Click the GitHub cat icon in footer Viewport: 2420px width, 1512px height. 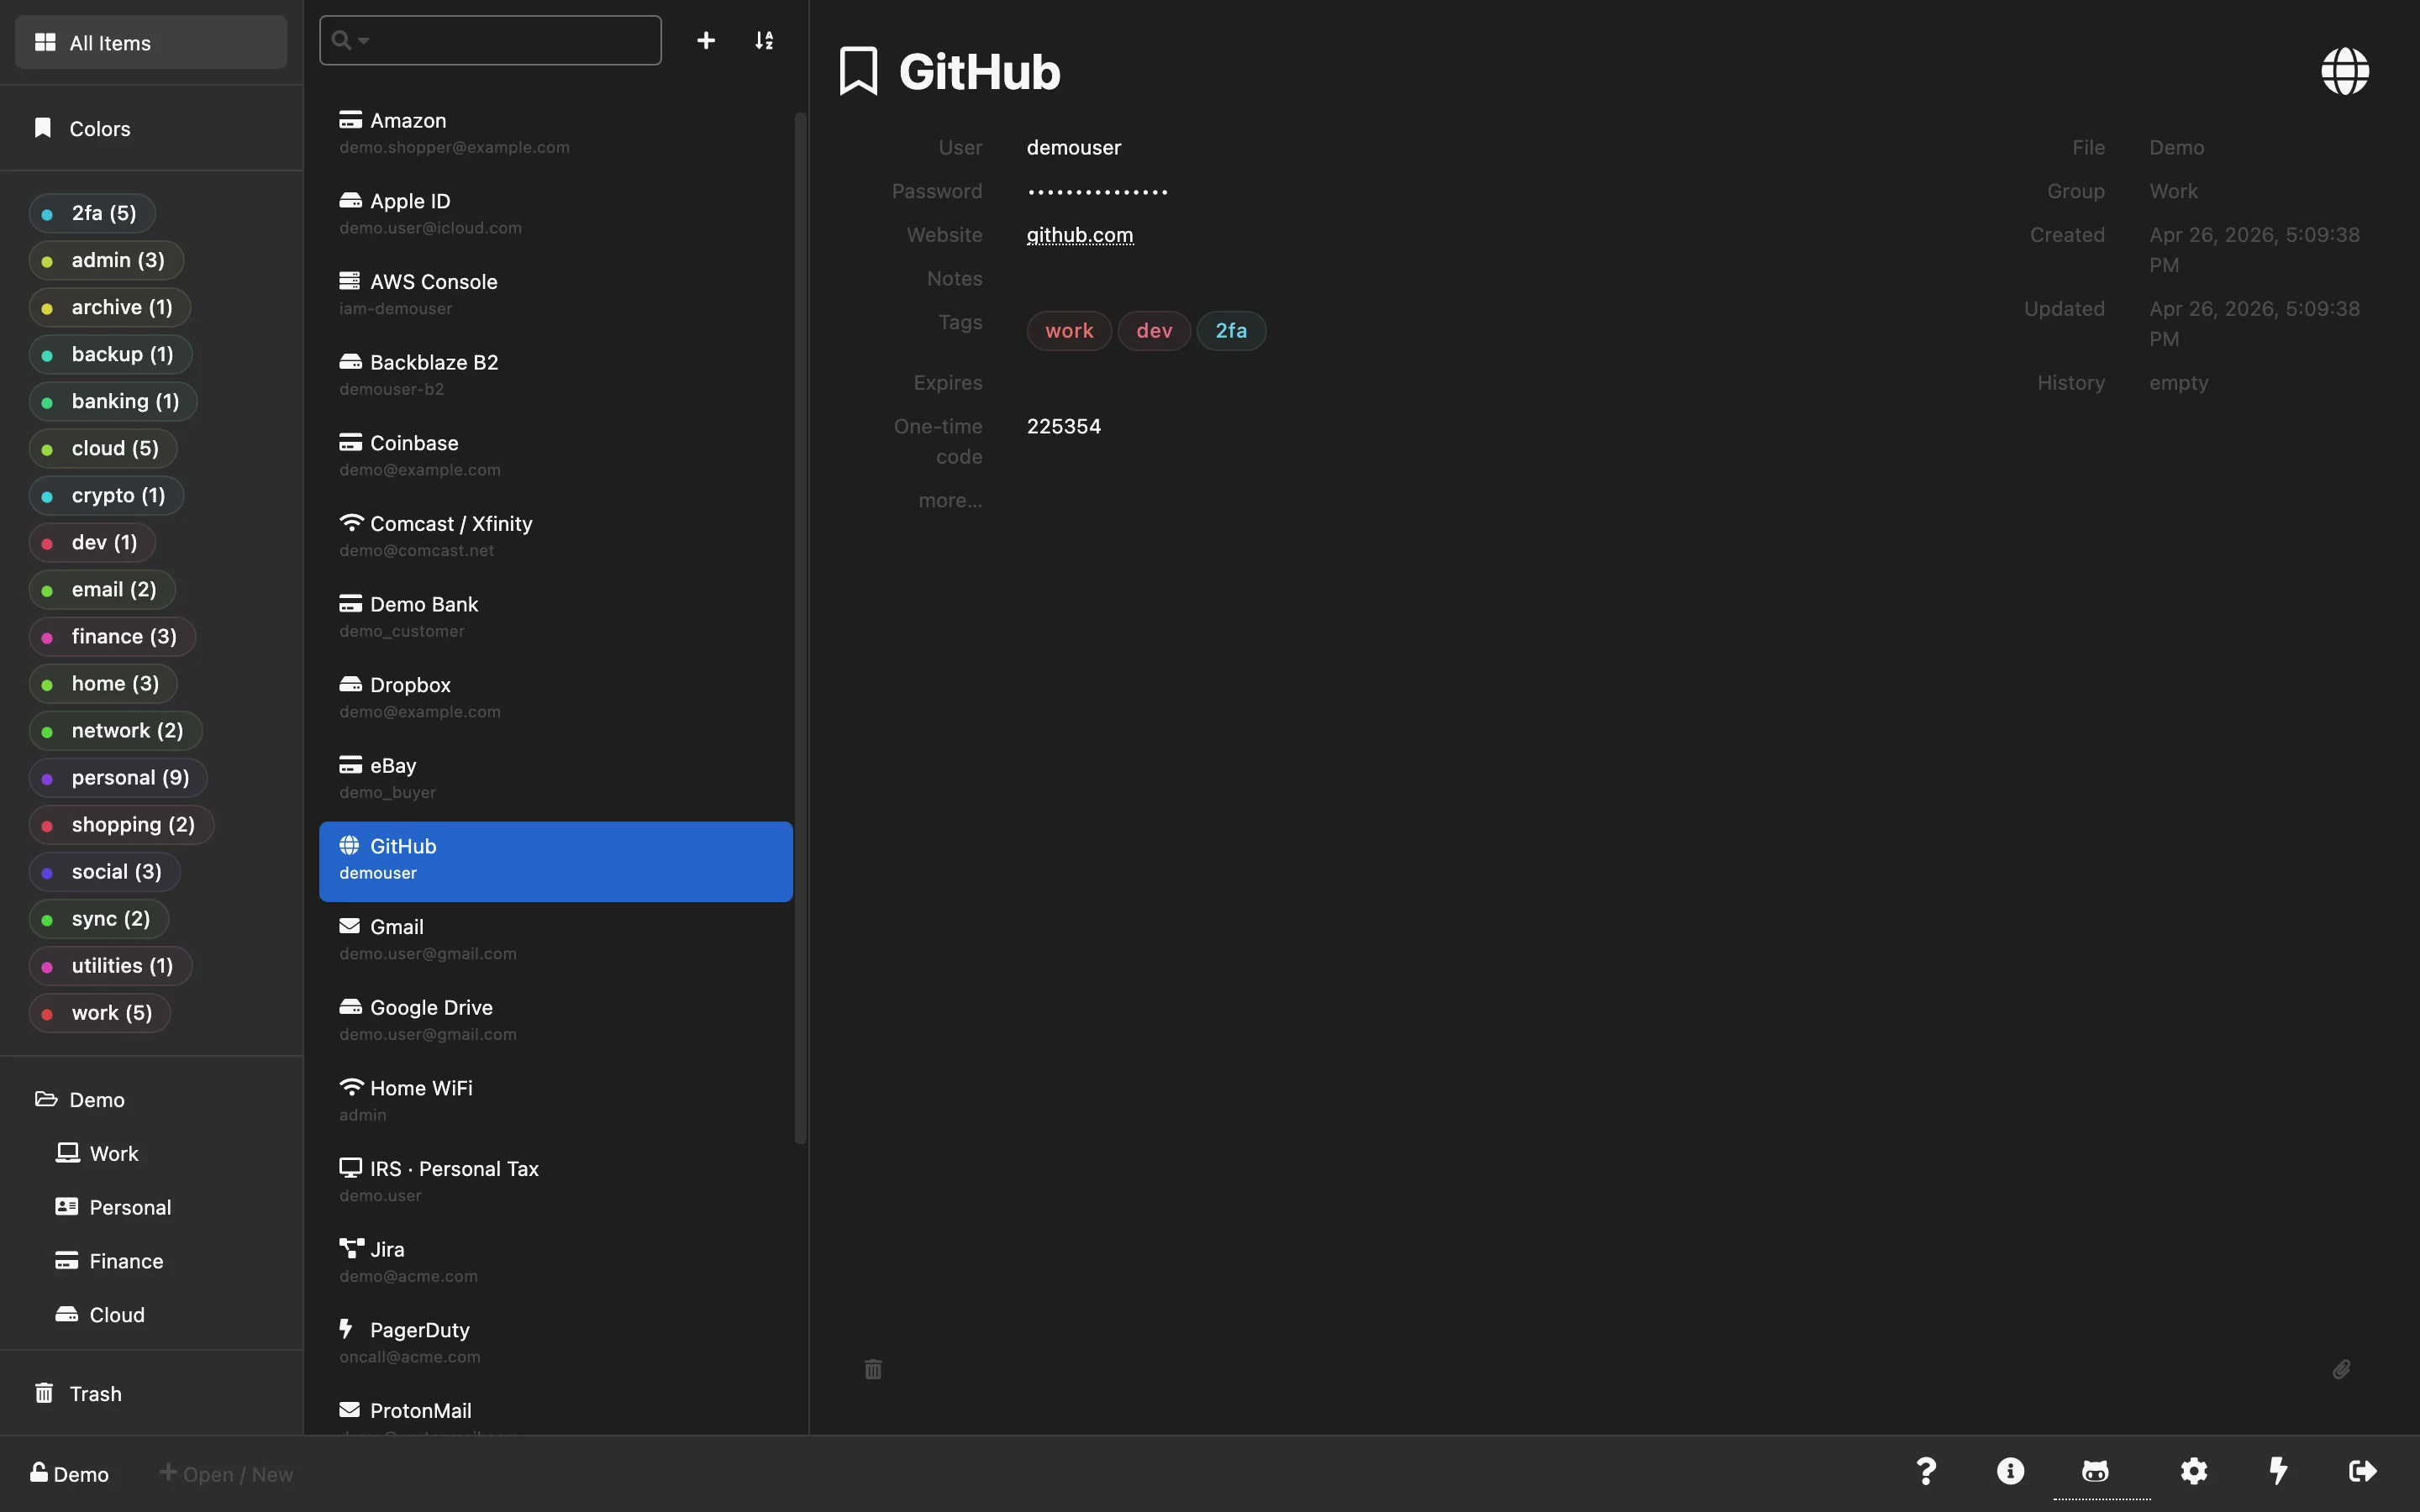[2095, 1471]
